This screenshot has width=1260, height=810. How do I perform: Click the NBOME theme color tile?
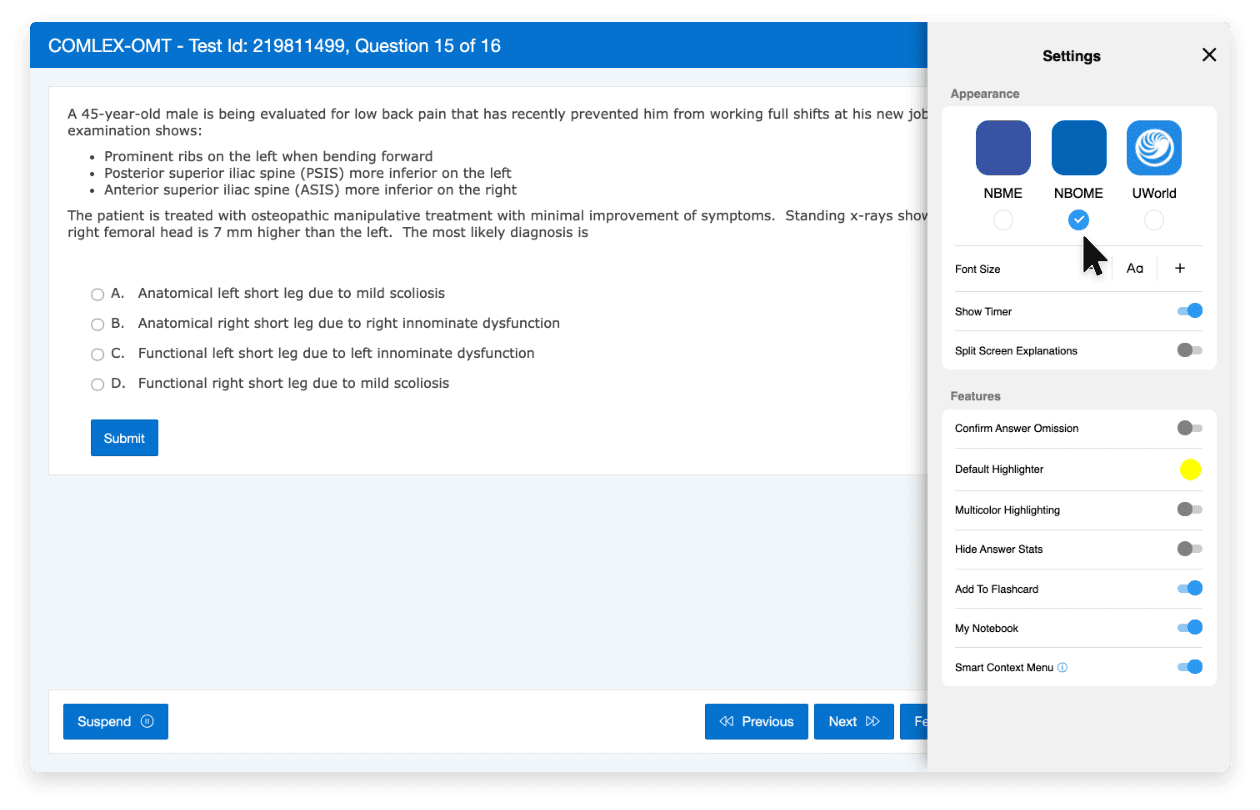(1079, 148)
